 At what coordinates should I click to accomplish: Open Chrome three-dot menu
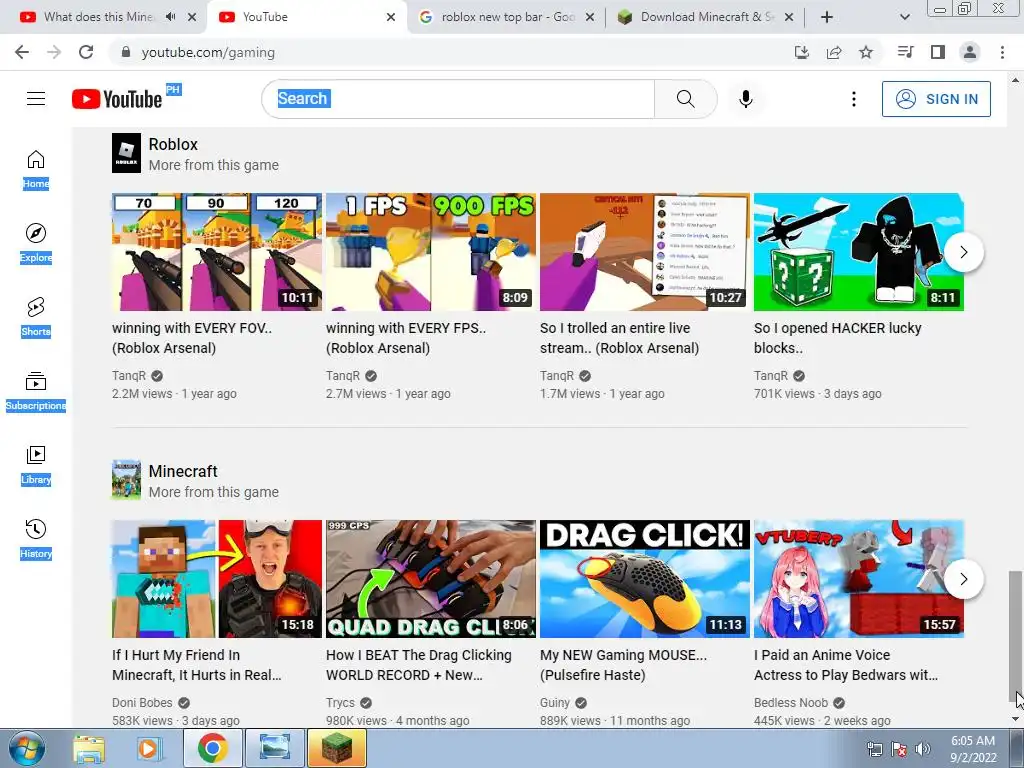click(1002, 52)
